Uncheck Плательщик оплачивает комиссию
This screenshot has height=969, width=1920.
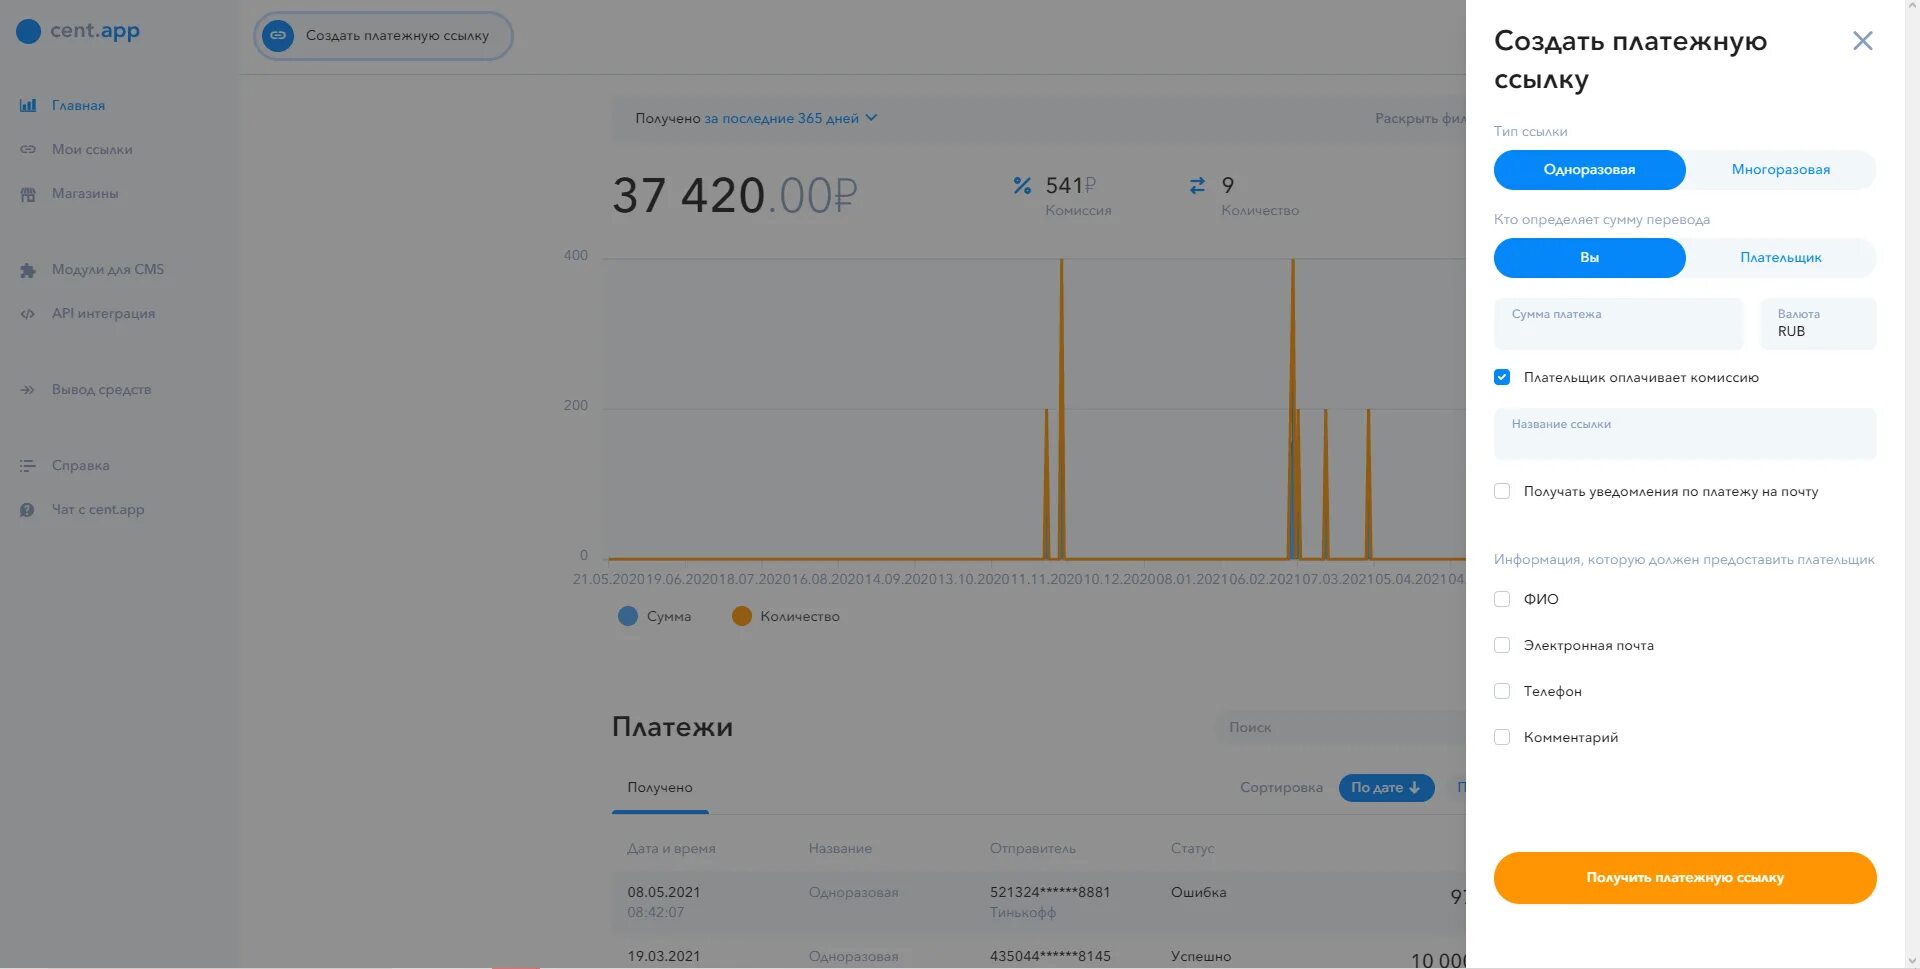[x=1502, y=377]
